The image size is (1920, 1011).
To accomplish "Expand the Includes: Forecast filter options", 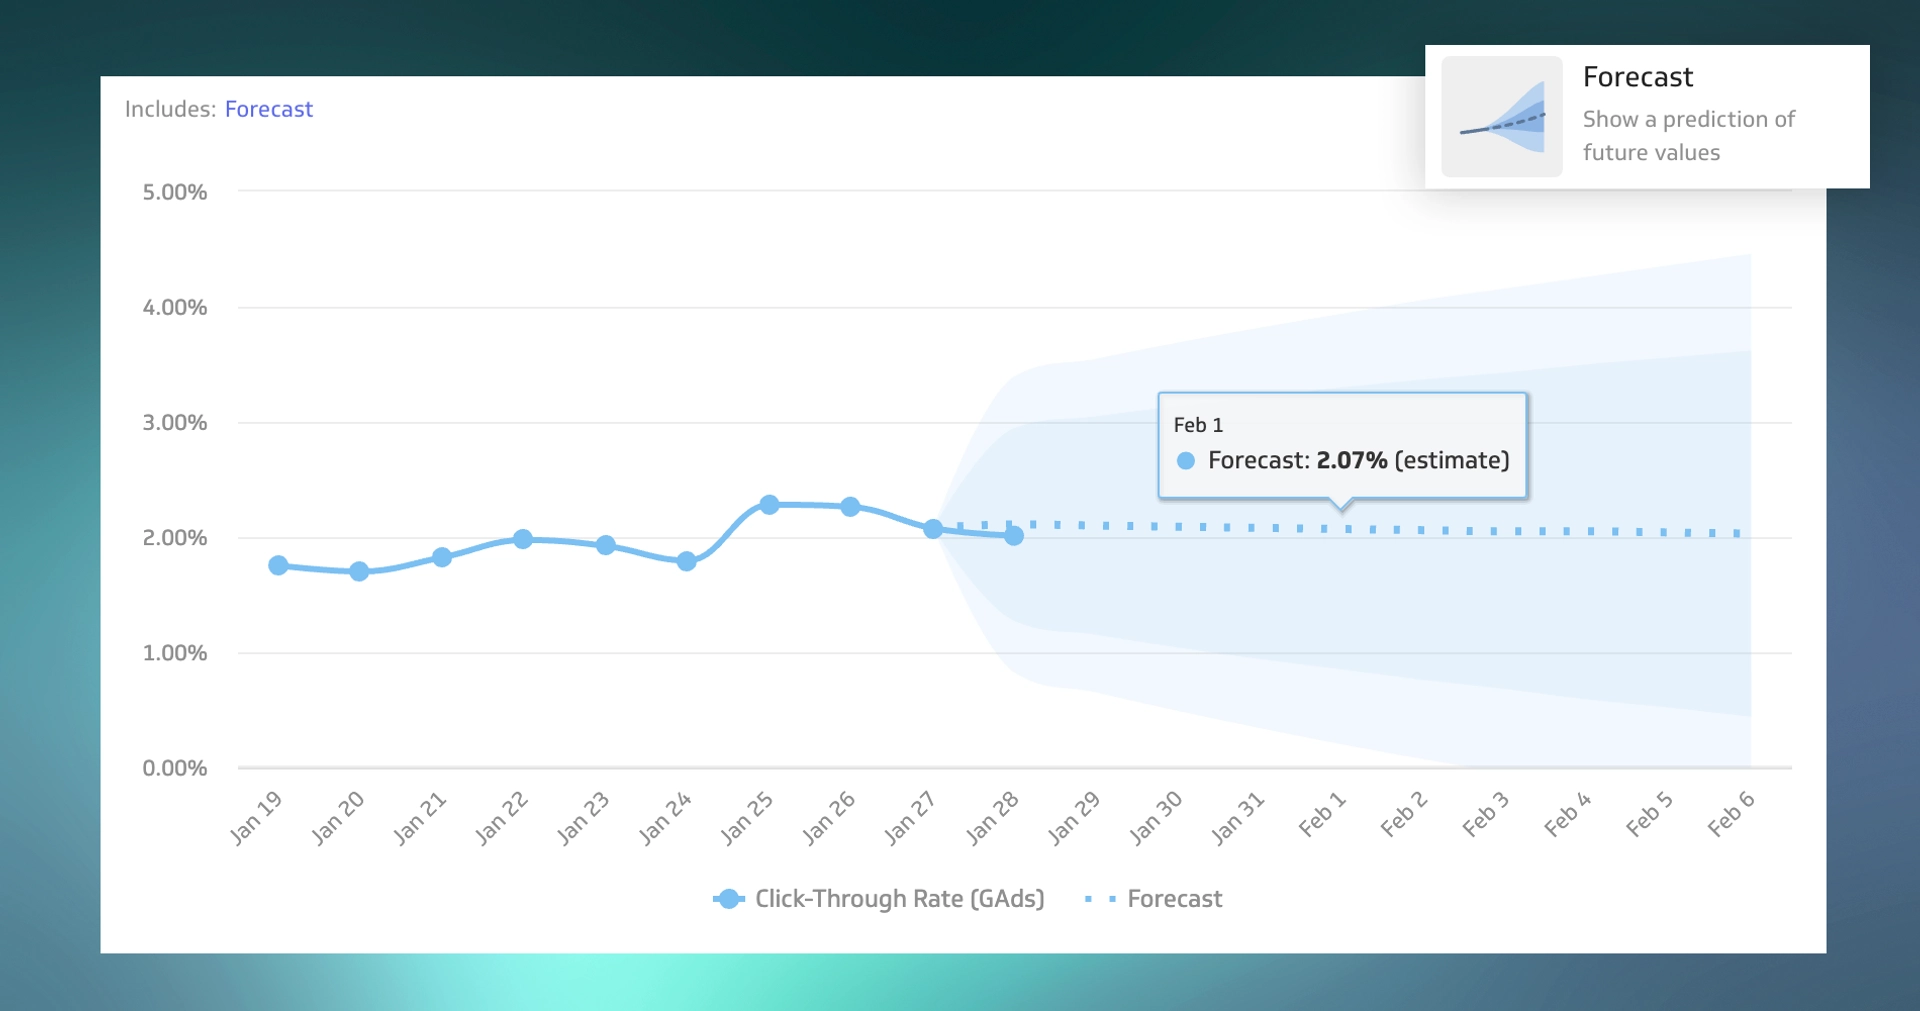I will coord(269,109).
